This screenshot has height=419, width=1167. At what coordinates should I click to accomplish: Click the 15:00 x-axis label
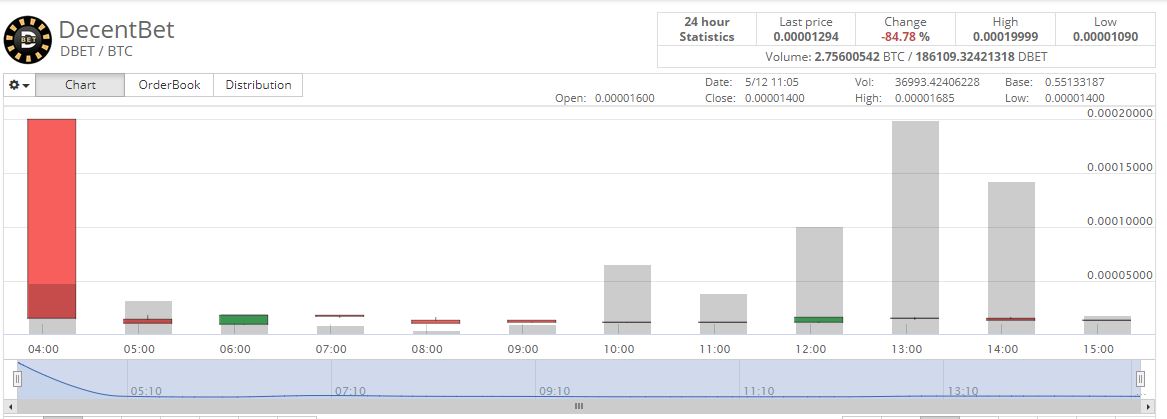1099,349
